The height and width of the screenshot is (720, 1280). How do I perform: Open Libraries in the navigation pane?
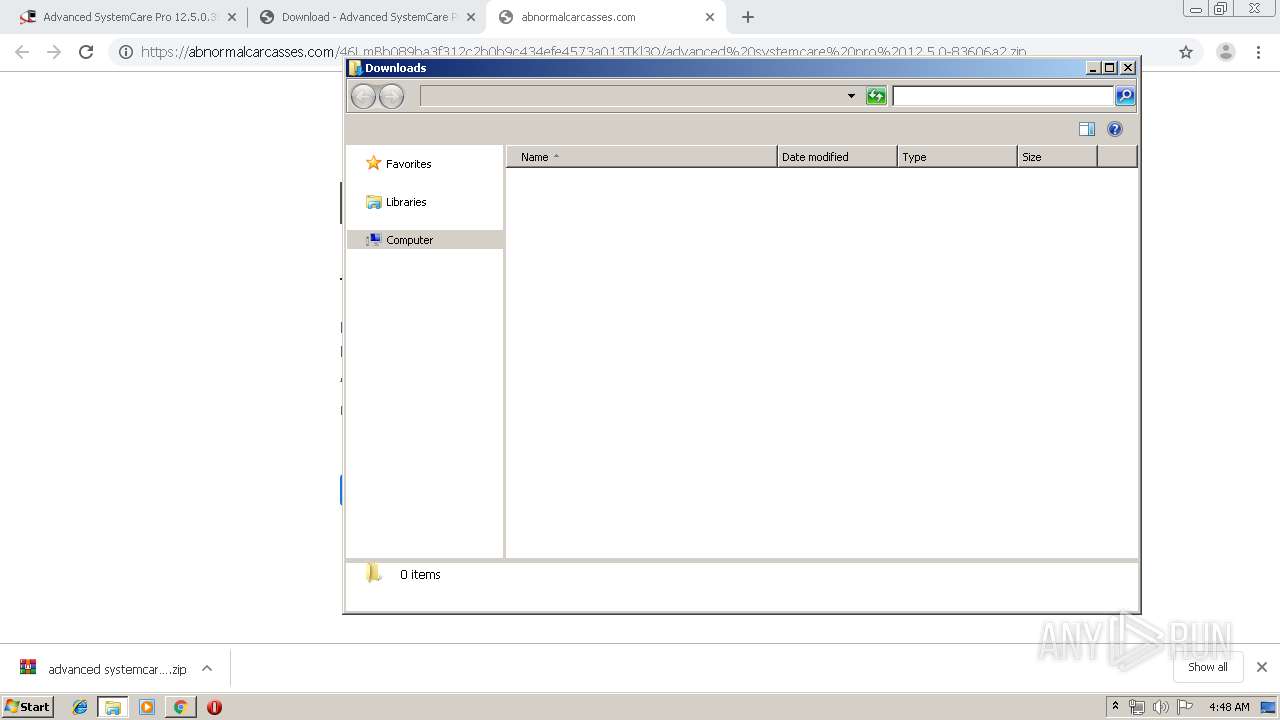[x=406, y=202]
